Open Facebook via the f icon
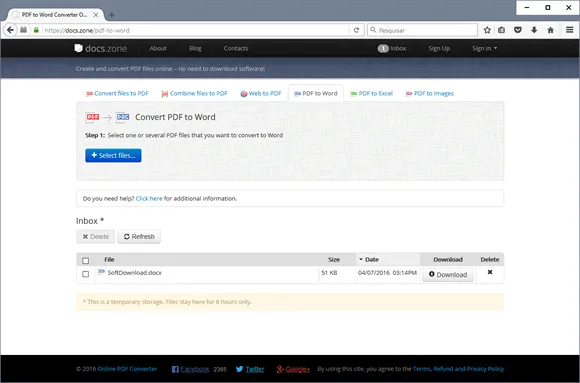 pyautogui.click(x=175, y=369)
